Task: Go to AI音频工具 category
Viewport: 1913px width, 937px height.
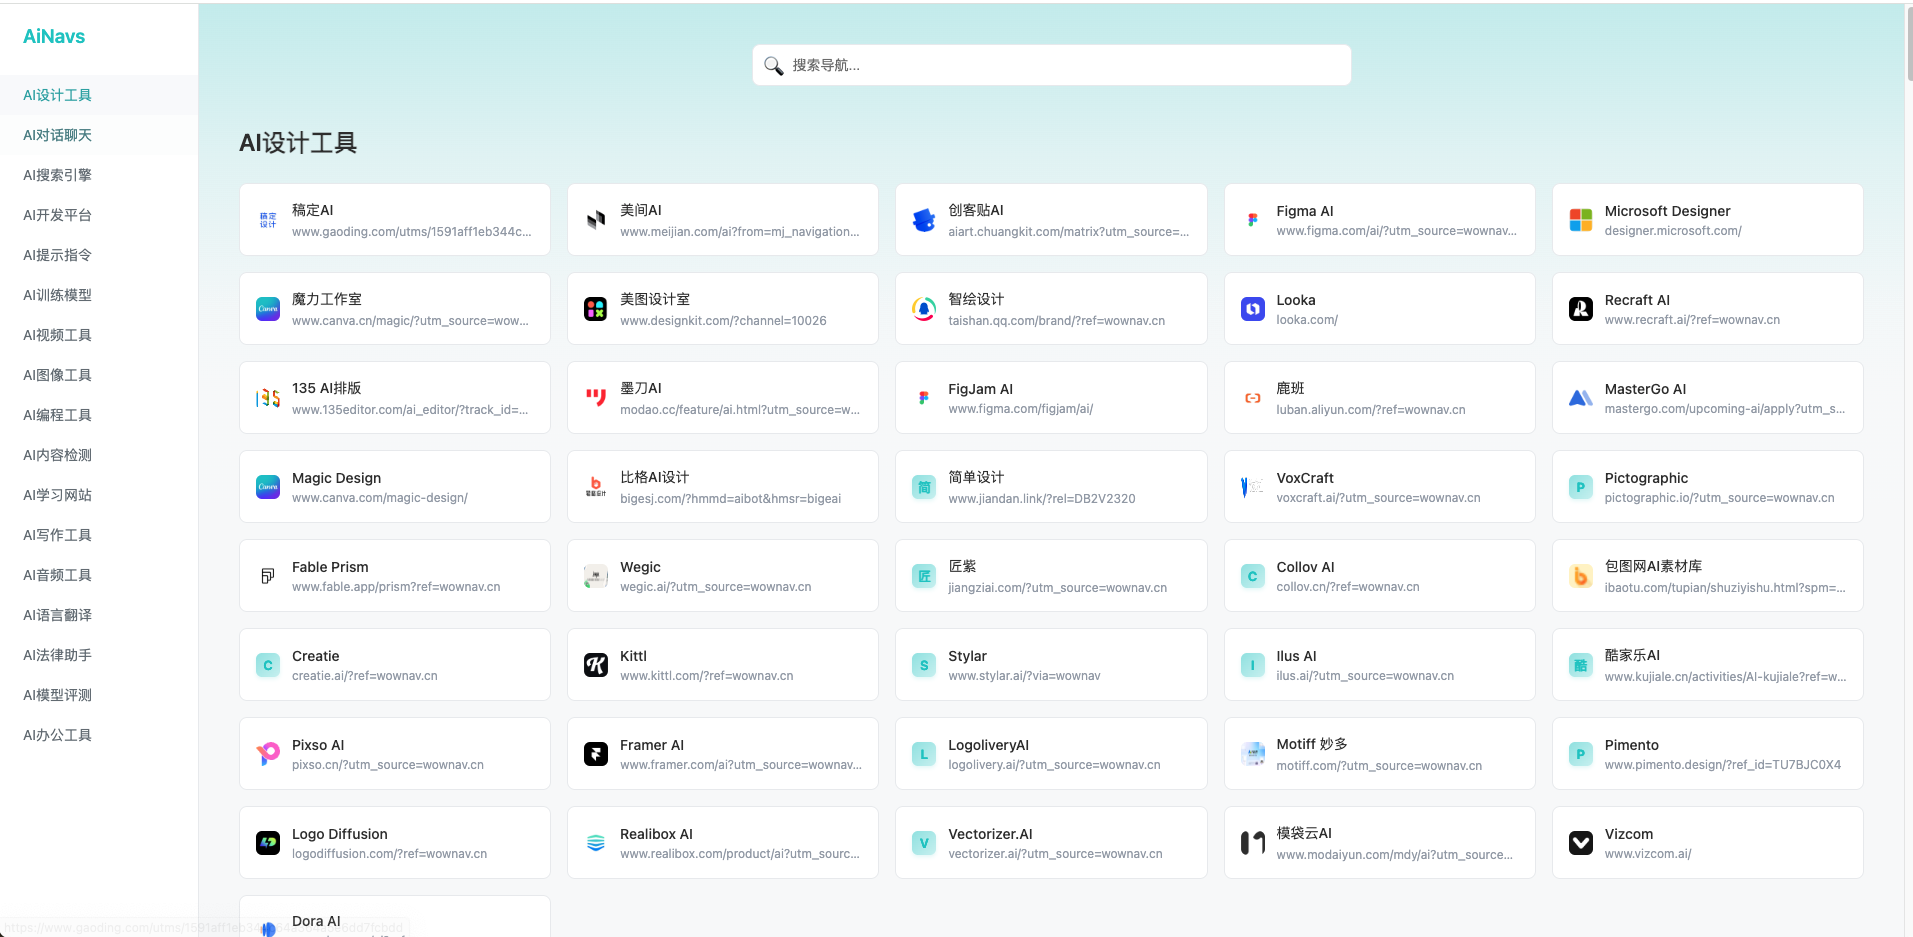Action: coord(99,575)
